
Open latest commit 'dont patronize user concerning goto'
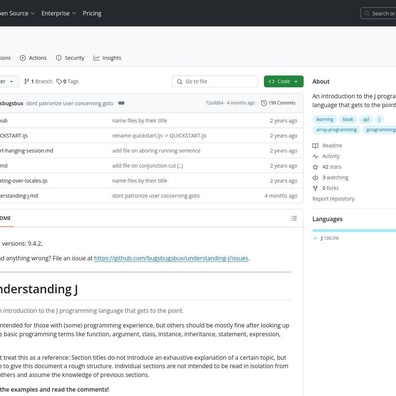point(70,103)
